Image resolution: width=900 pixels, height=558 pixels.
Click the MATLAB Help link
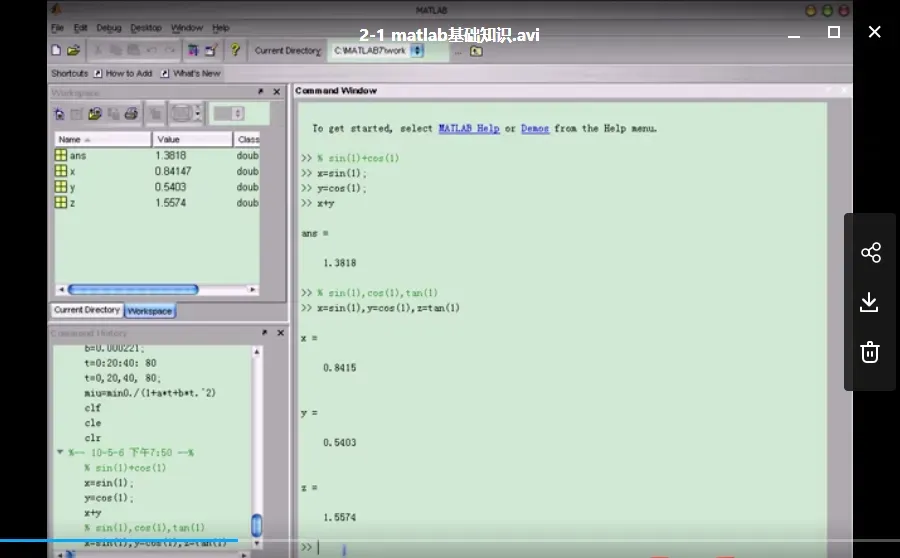[469, 129]
